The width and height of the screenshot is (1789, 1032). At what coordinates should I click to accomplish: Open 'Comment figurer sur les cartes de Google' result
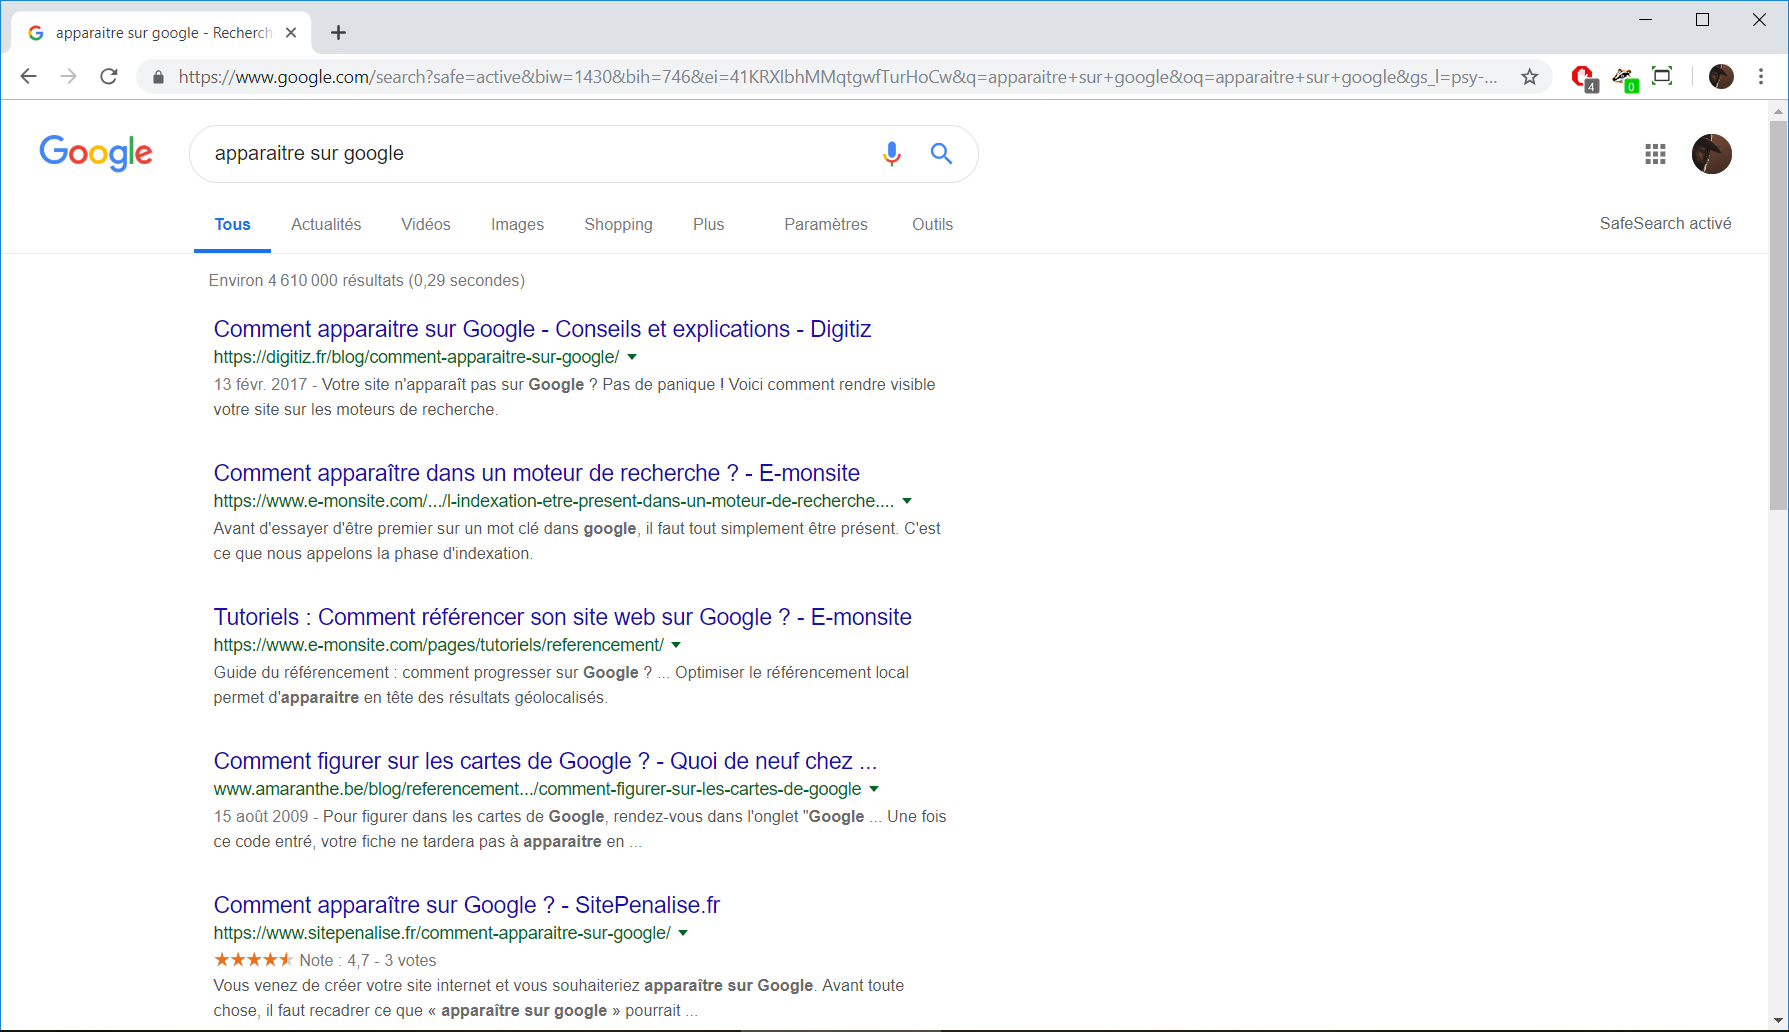[x=545, y=761]
